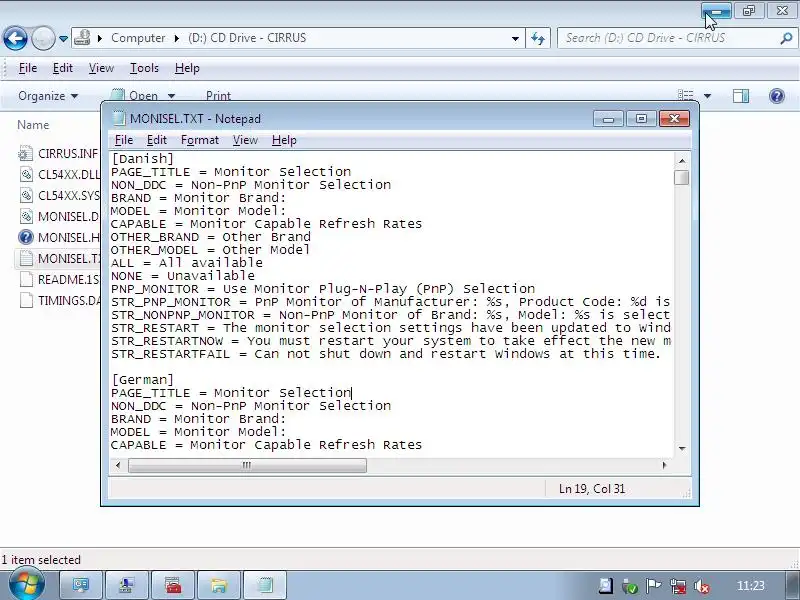Click Print in Explorer toolbar

point(218,96)
